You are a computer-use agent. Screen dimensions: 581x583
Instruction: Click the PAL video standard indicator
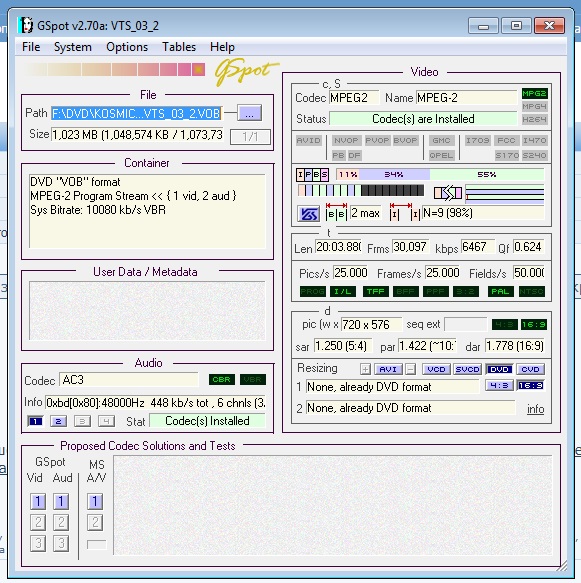[x=500, y=292]
